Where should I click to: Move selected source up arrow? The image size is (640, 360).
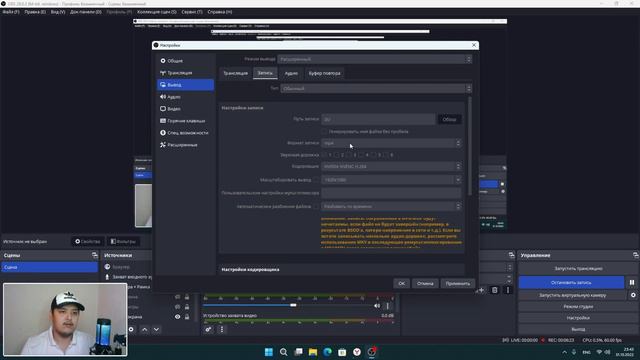tap(144, 329)
